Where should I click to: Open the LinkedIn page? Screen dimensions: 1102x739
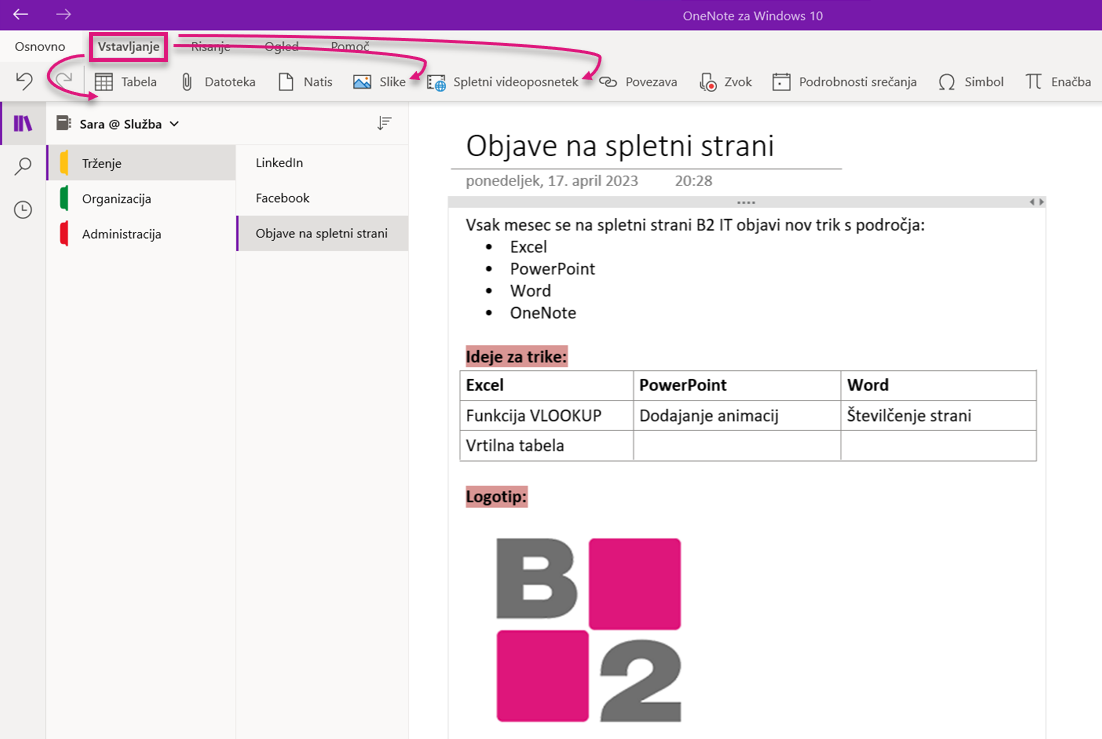click(x=322, y=162)
